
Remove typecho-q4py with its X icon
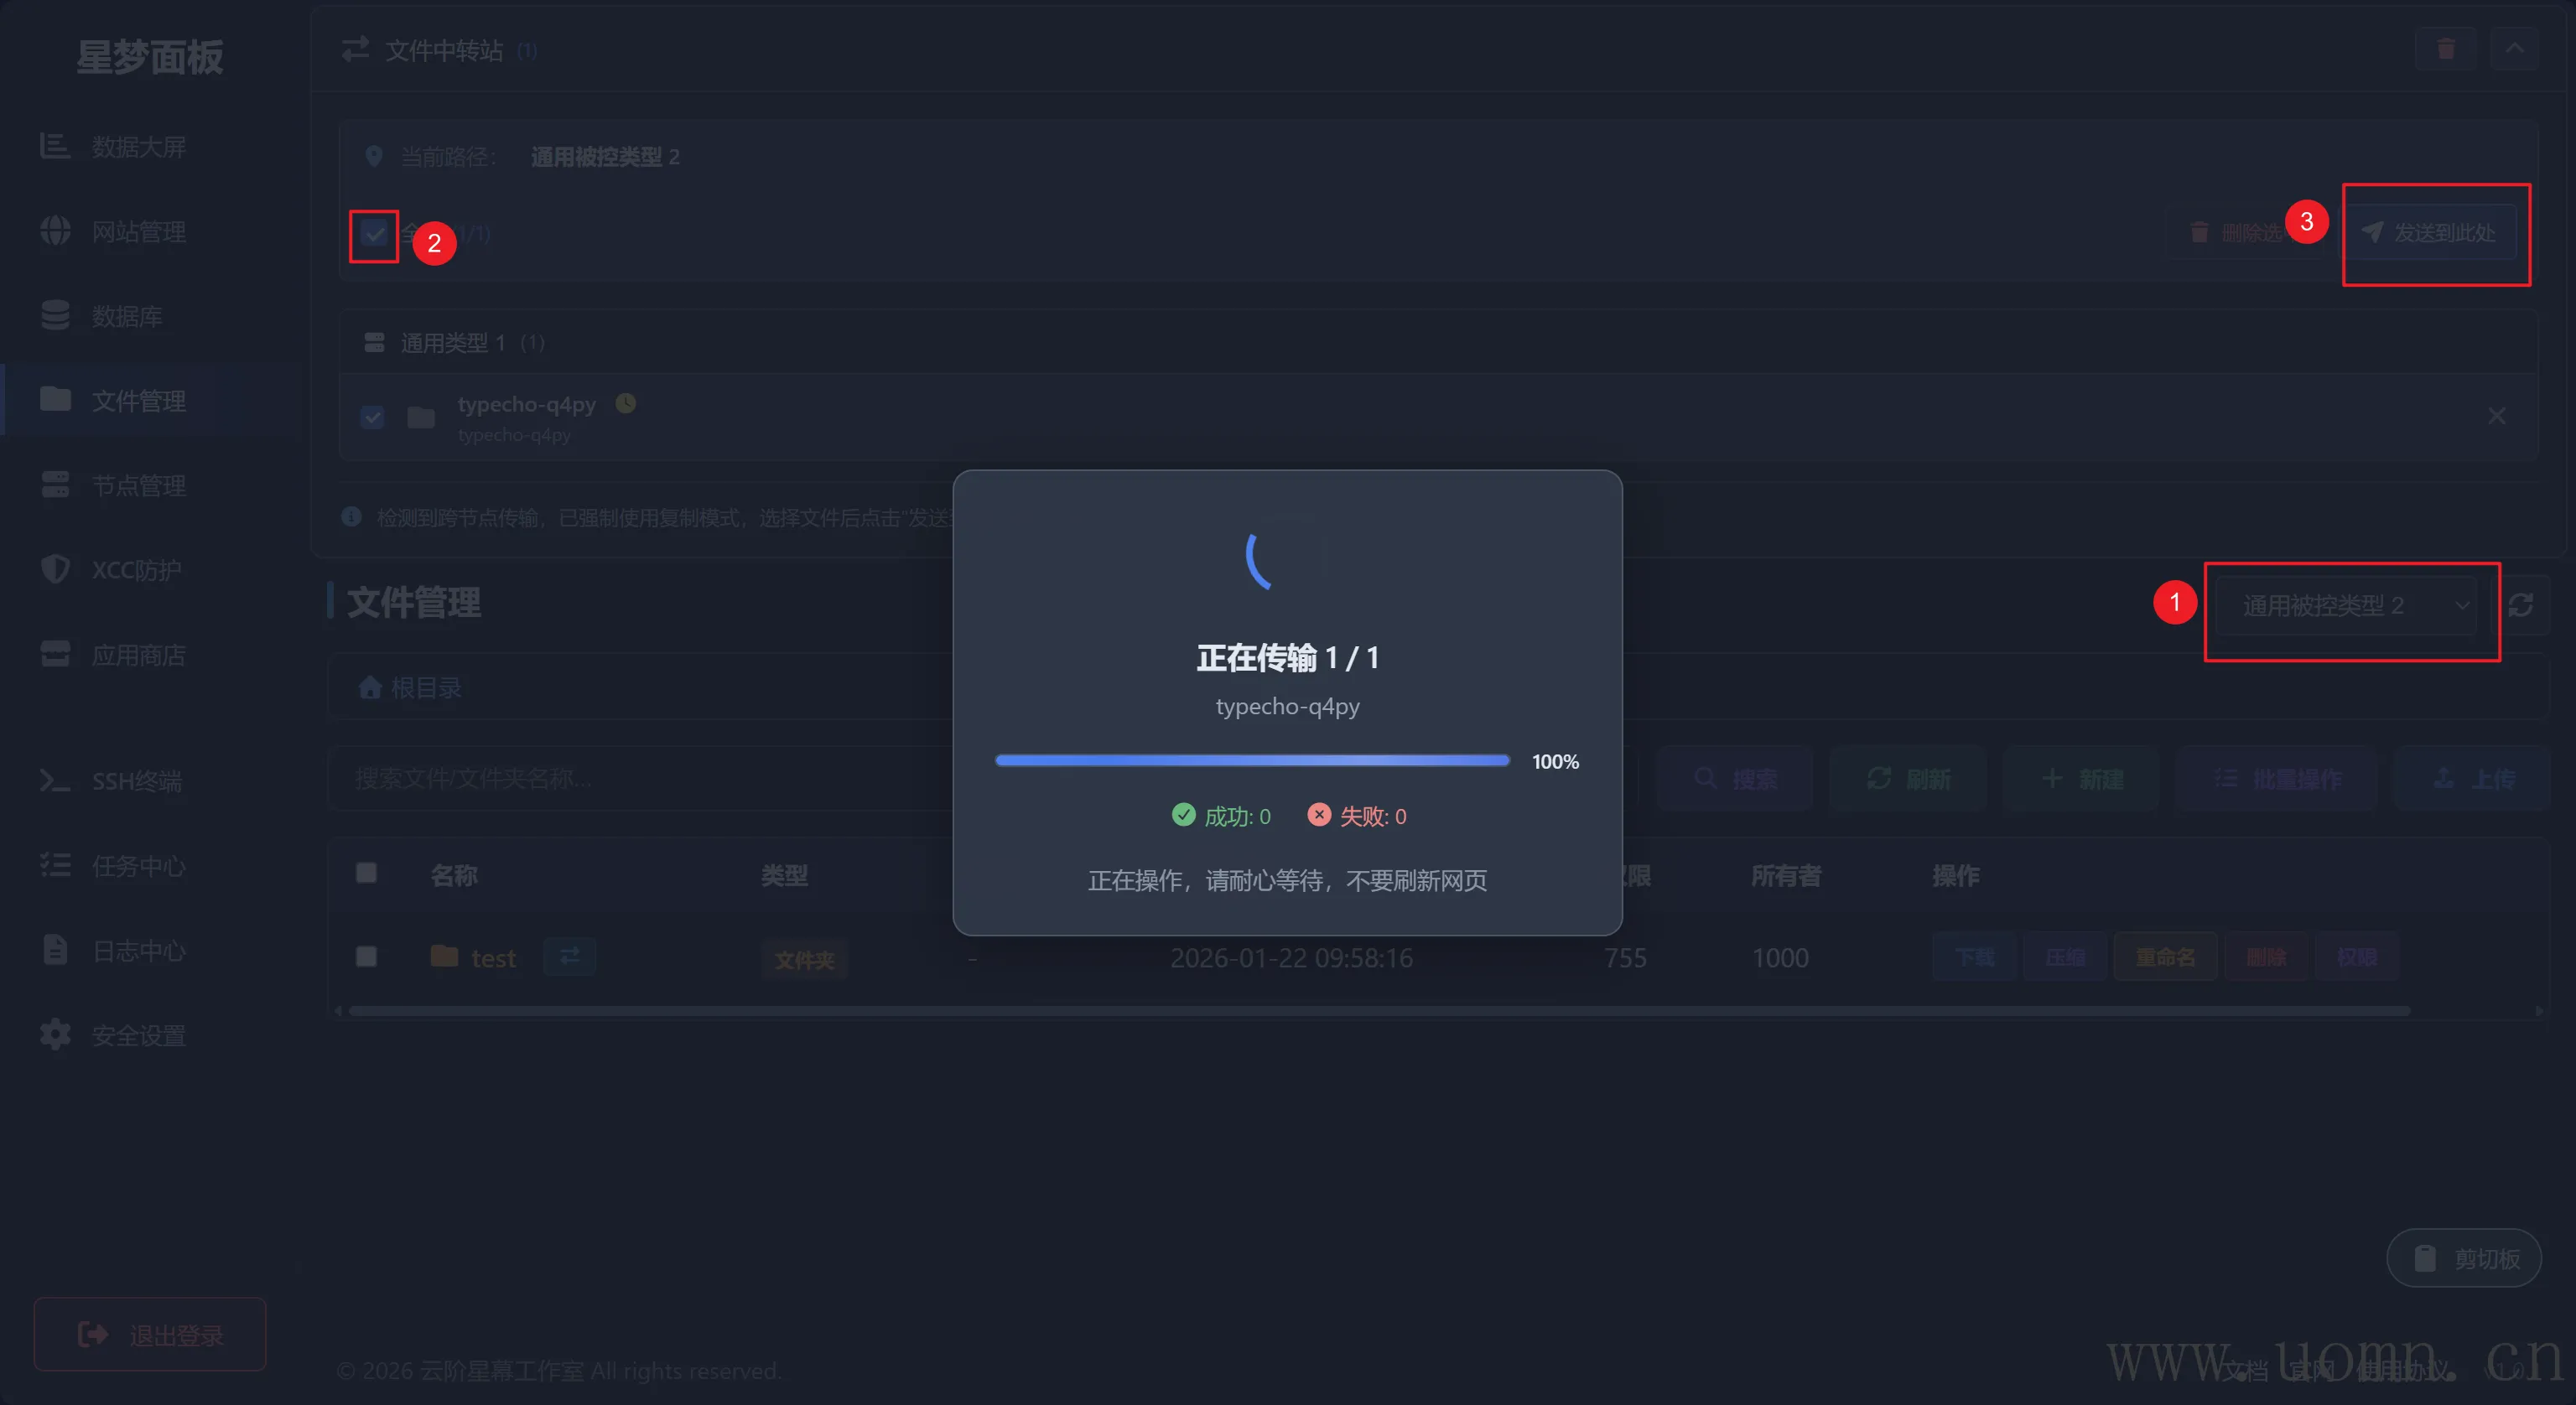click(x=2496, y=416)
